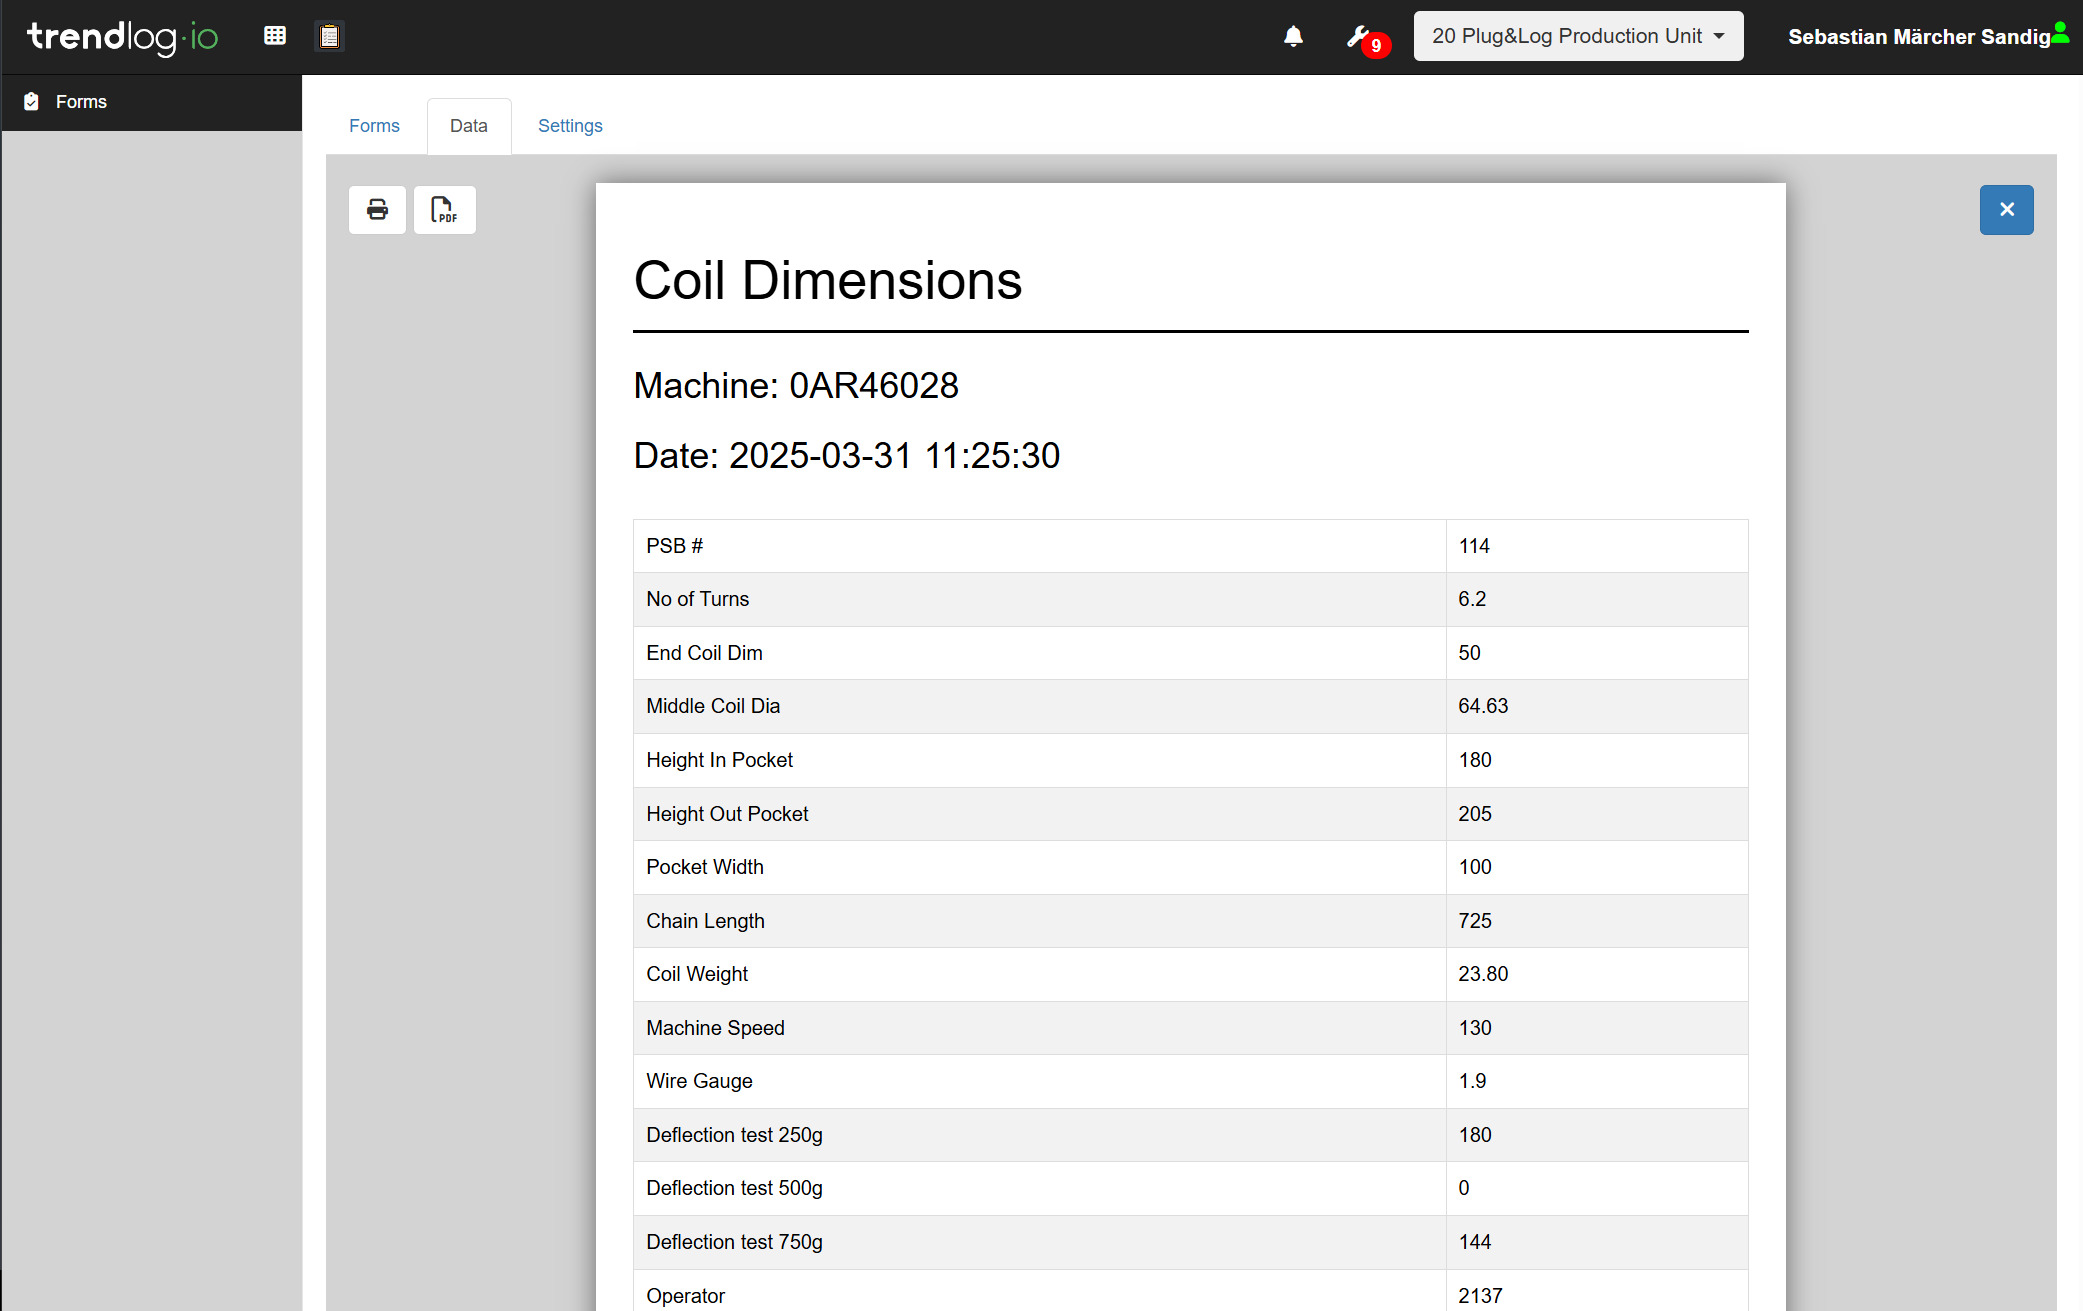Select the Data tab

click(x=469, y=126)
